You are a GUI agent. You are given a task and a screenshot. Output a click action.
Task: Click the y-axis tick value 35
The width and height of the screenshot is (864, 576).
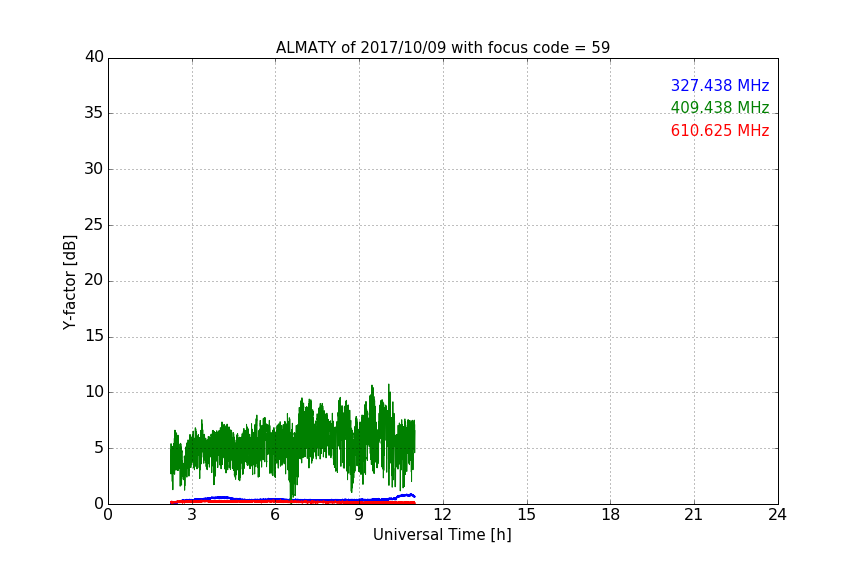(94, 113)
